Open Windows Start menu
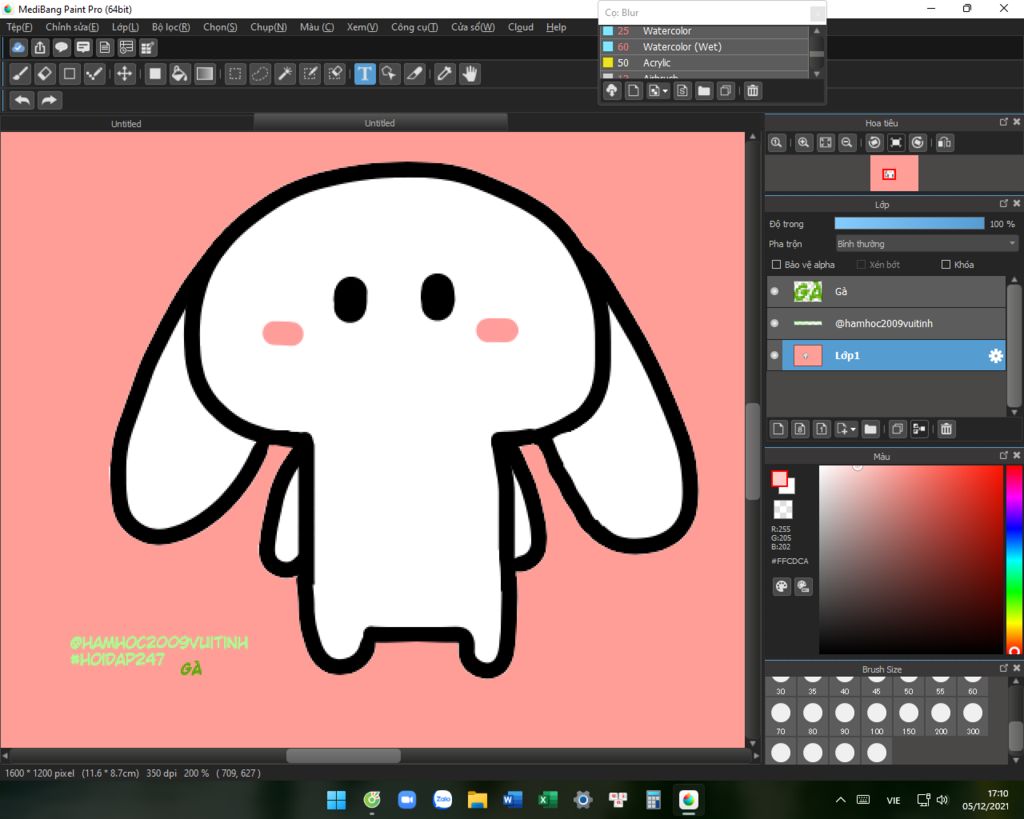 click(336, 800)
